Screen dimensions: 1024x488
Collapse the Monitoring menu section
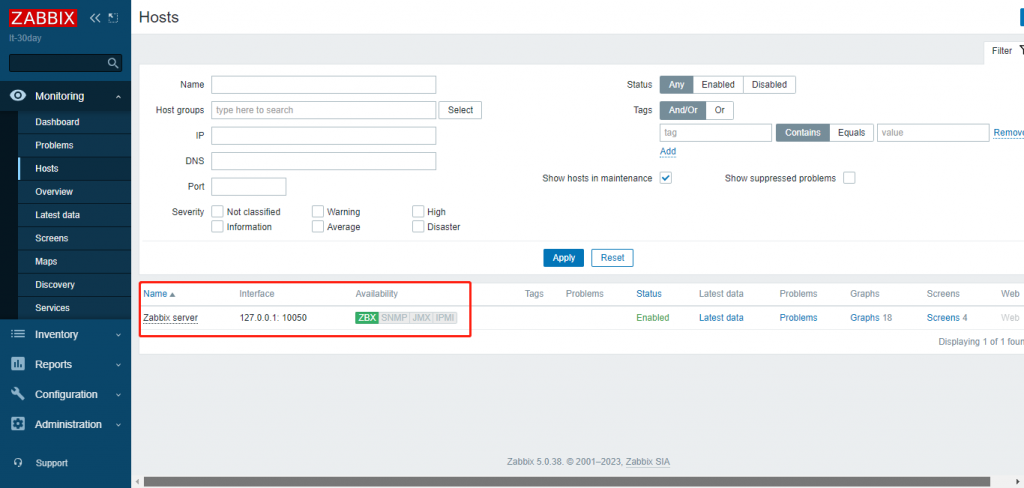pyautogui.click(x=118, y=97)
